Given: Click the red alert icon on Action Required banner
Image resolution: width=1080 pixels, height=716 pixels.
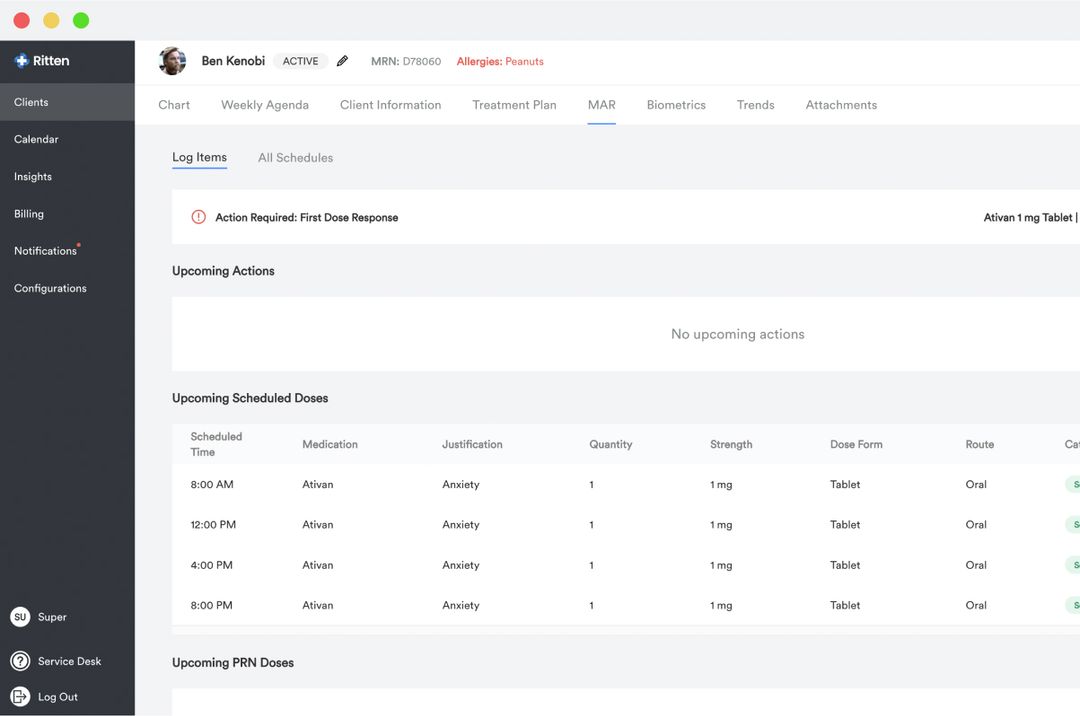Looking at the screenshot, I should click(x=198, y=216).
